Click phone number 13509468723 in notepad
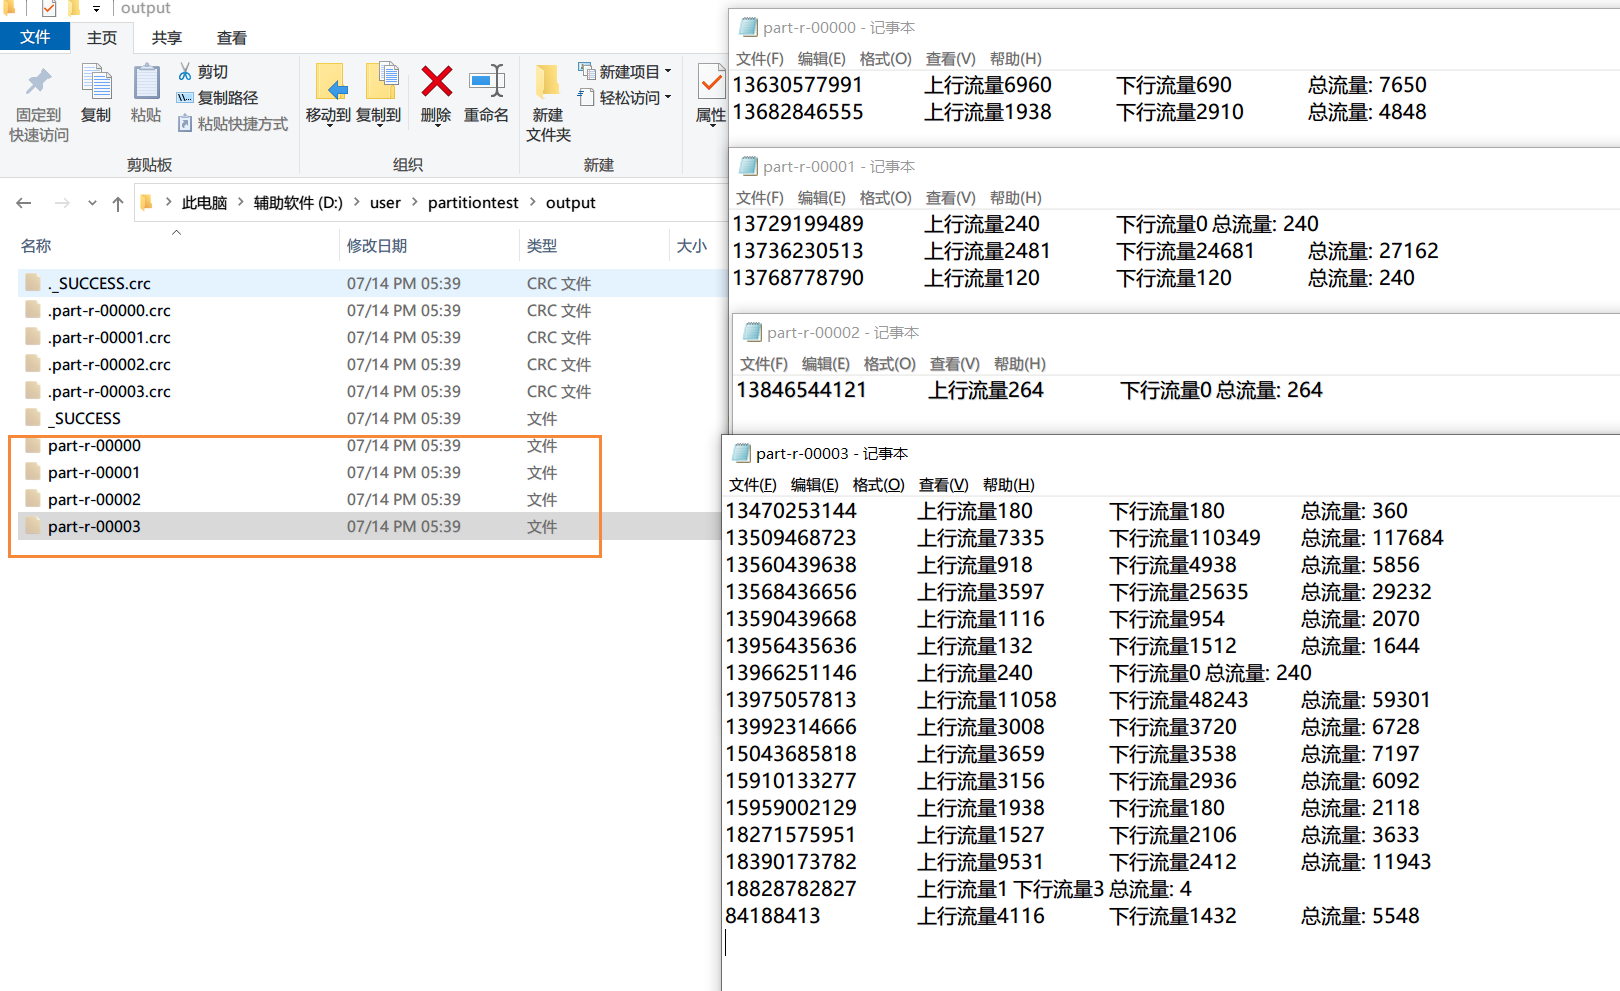The image size is (1620, 991). click(x=791, y=538)
